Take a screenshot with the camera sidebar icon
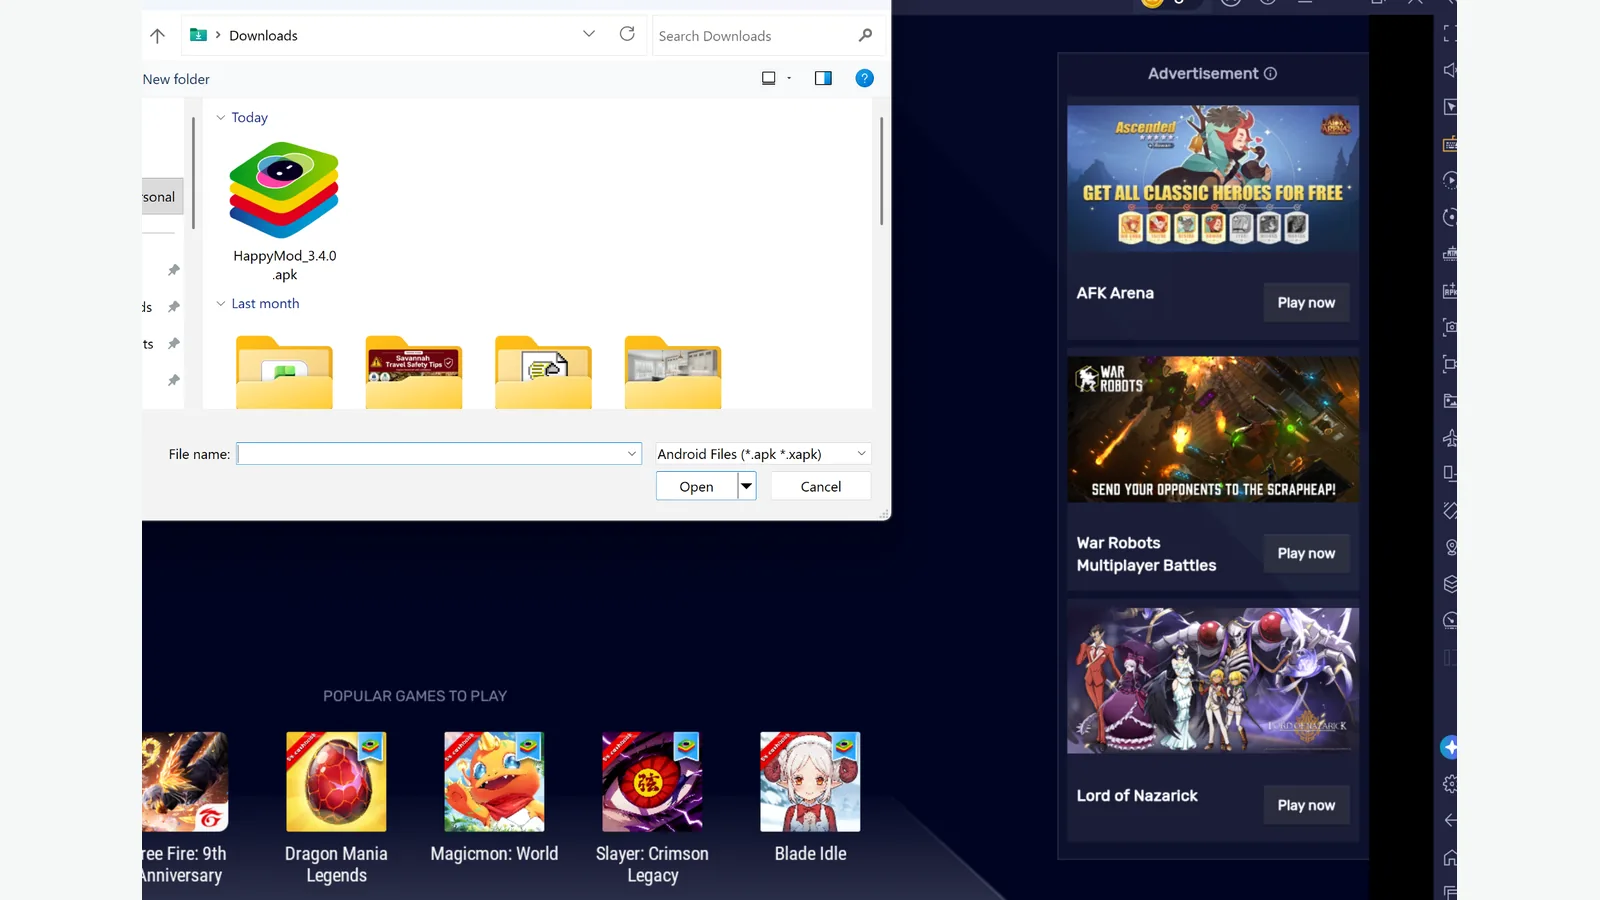The width and height of the screenshot is (1600, 900). click(1449, 327)
